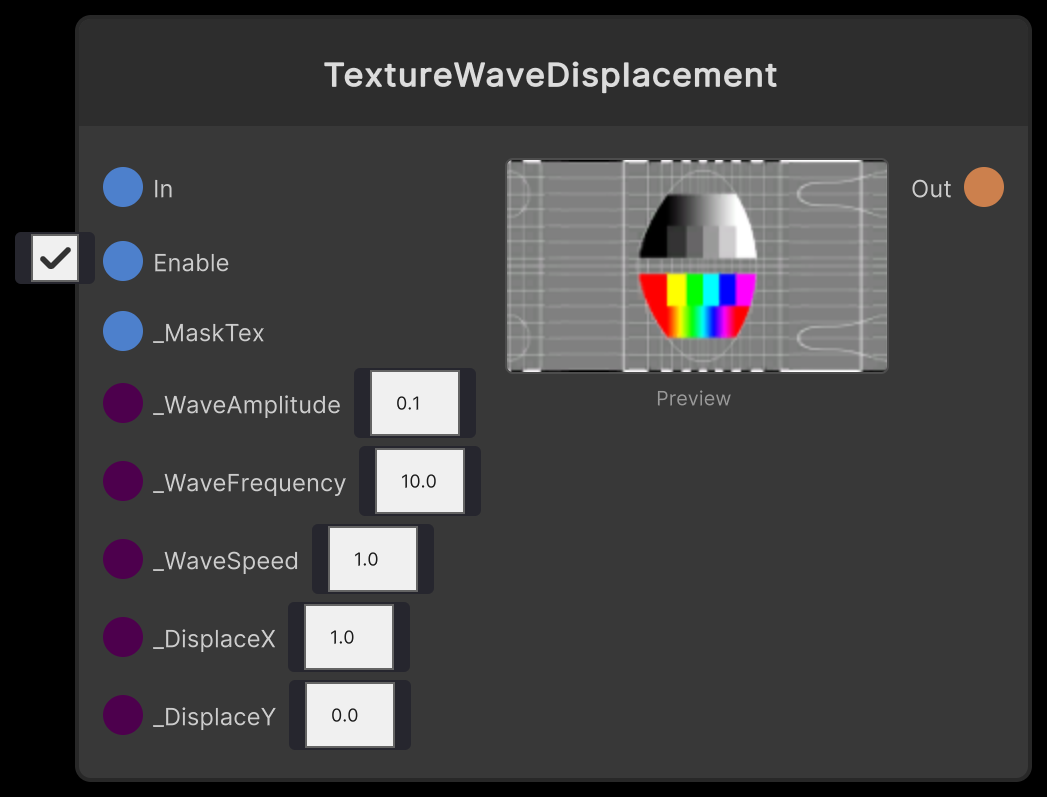The width and height of the screenshot is (1047, 797).
Task: Click the _WaveAmplitude value field showing 0.1
Action: point(413,402)
